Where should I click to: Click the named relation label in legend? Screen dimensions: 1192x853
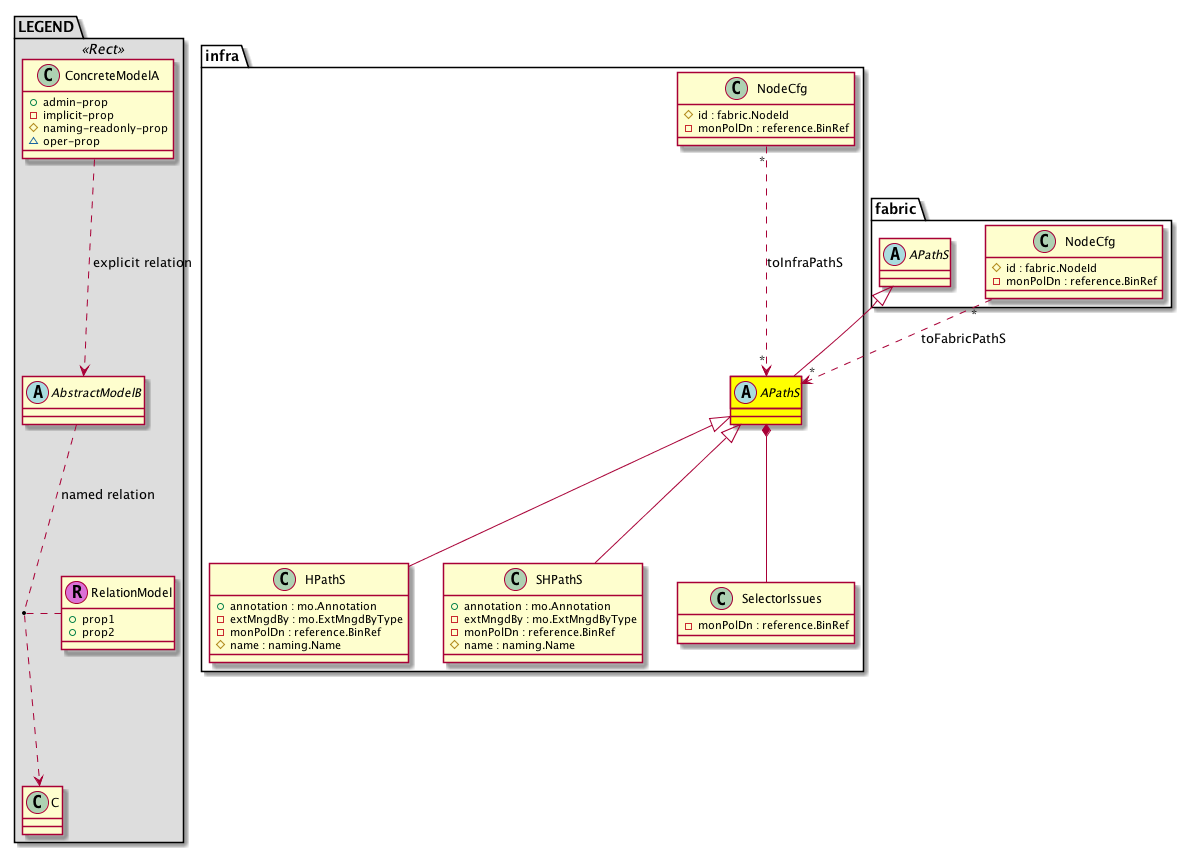[108, 494]
